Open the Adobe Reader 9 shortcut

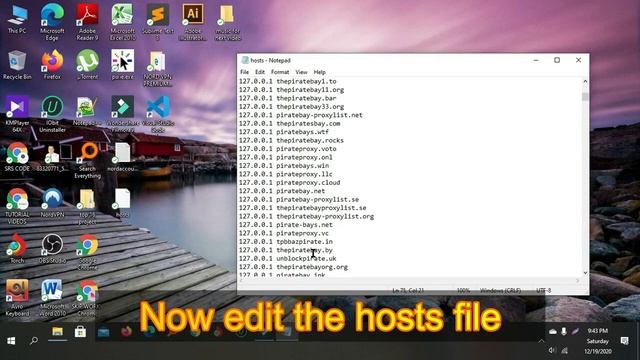(87, 22)
